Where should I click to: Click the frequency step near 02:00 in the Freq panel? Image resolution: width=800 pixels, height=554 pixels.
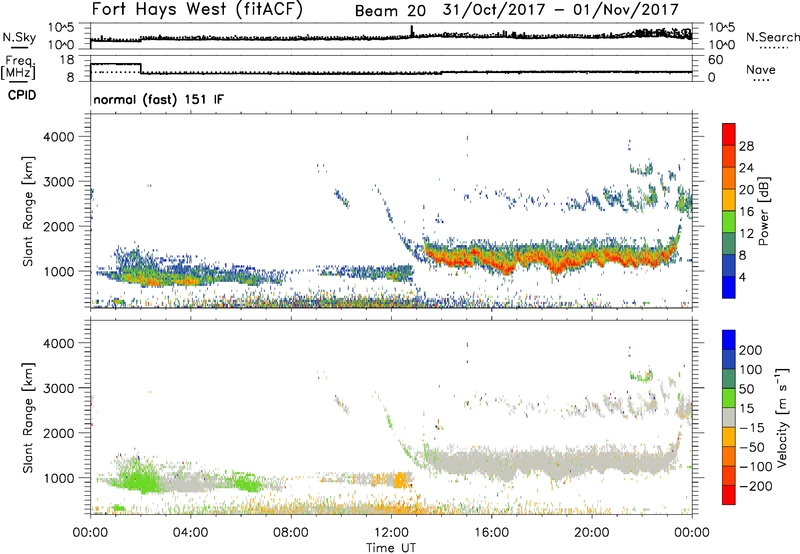141,68
